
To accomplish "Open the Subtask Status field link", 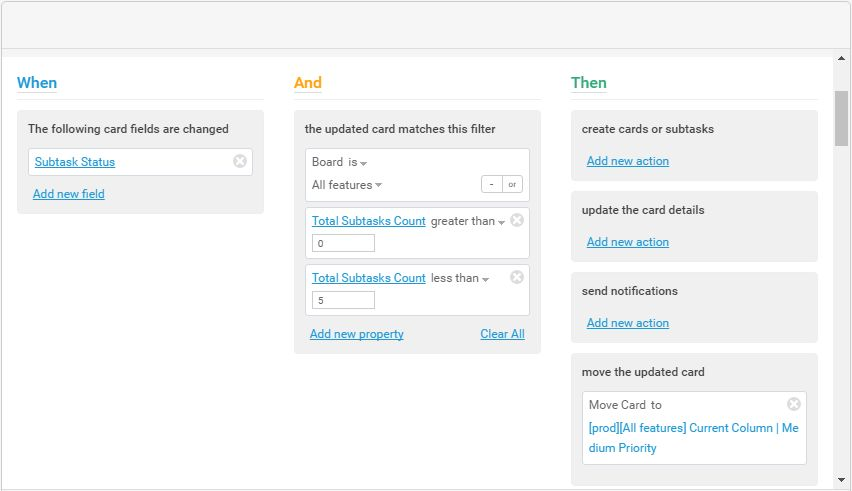I will 75,162.
